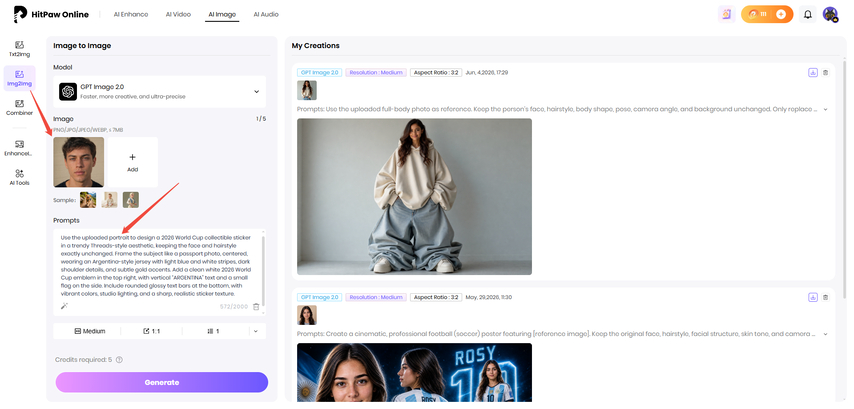This screenshot has width=854, height=409.
Task: Click the Credits required: 5 text
Action: point(83,359)
